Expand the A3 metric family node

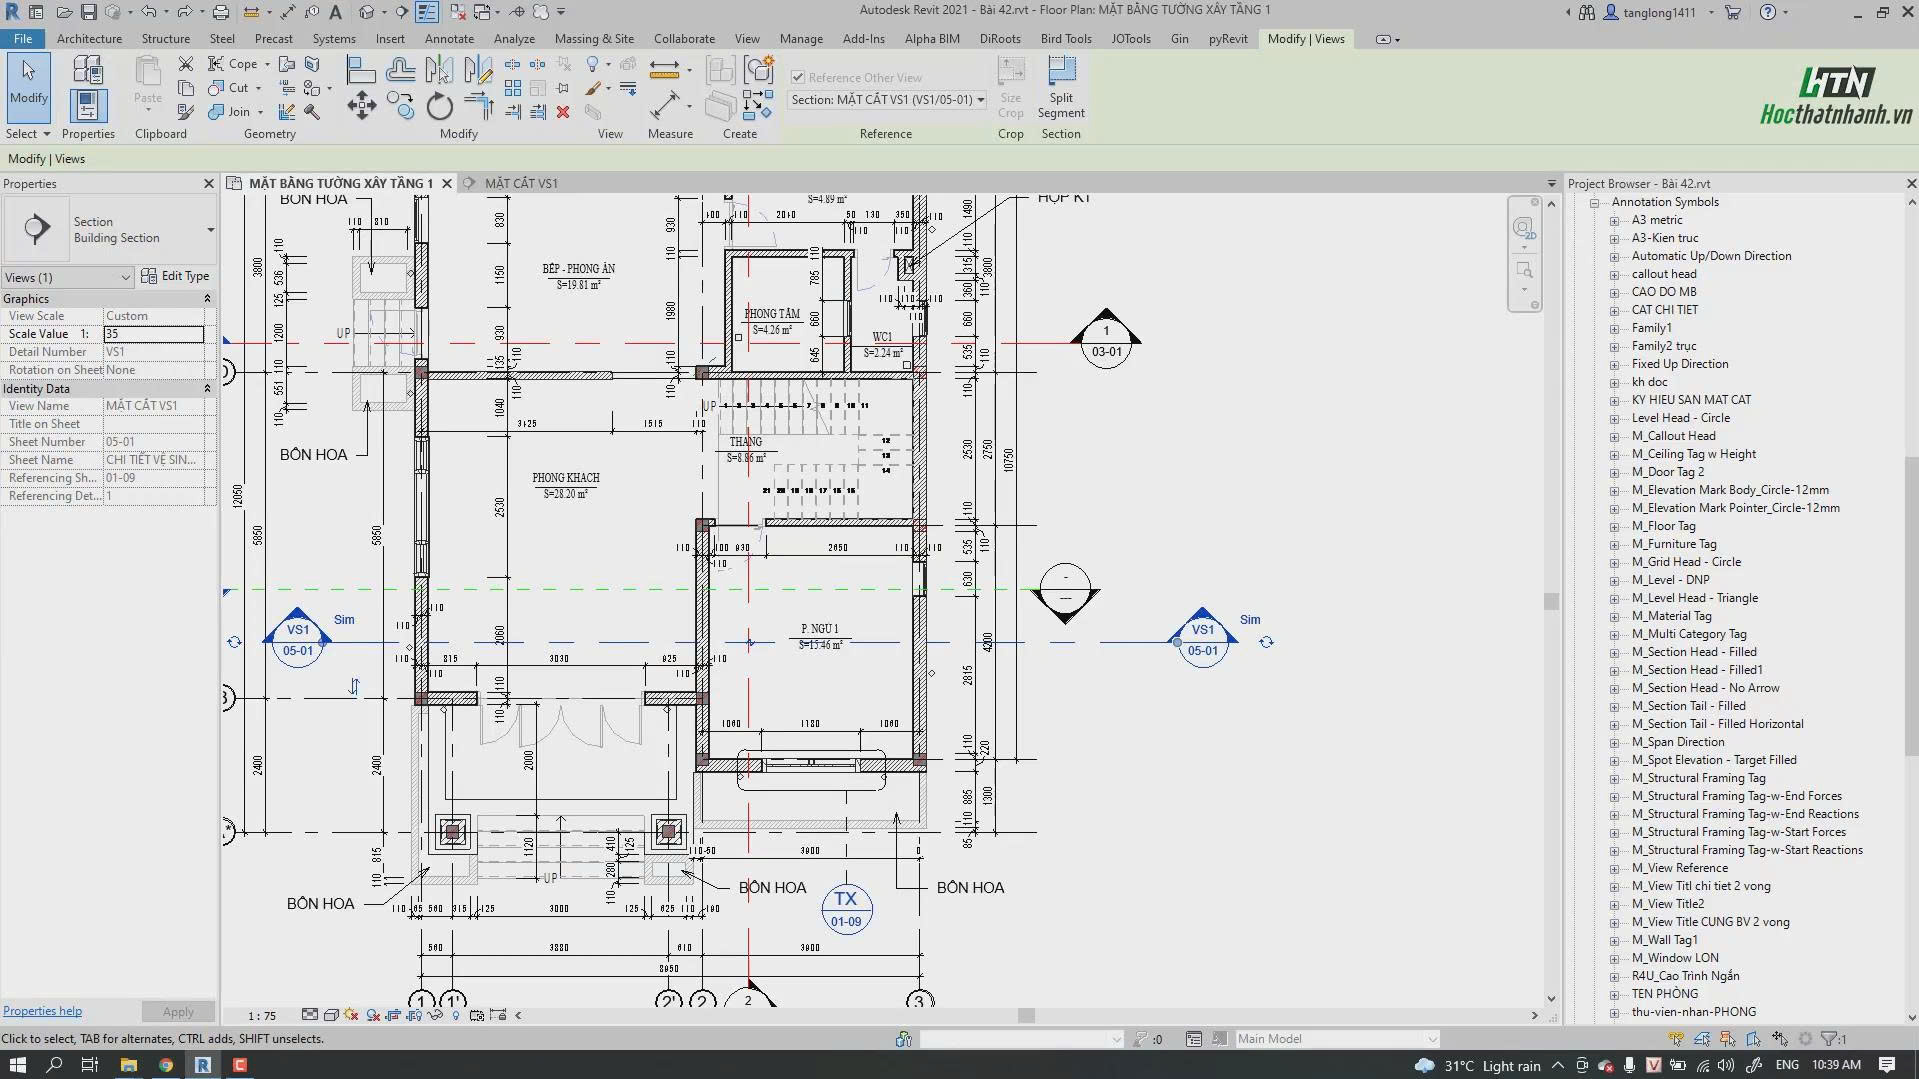pos(1614,220)
